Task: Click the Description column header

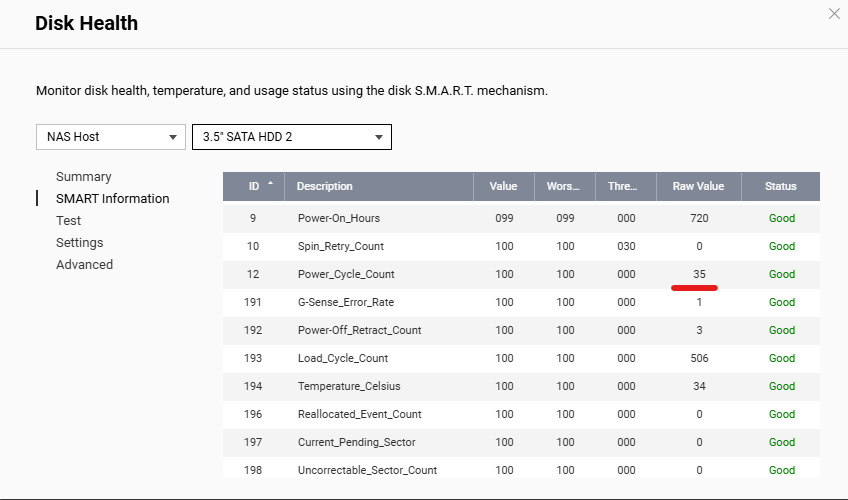Action: point(325,186)
